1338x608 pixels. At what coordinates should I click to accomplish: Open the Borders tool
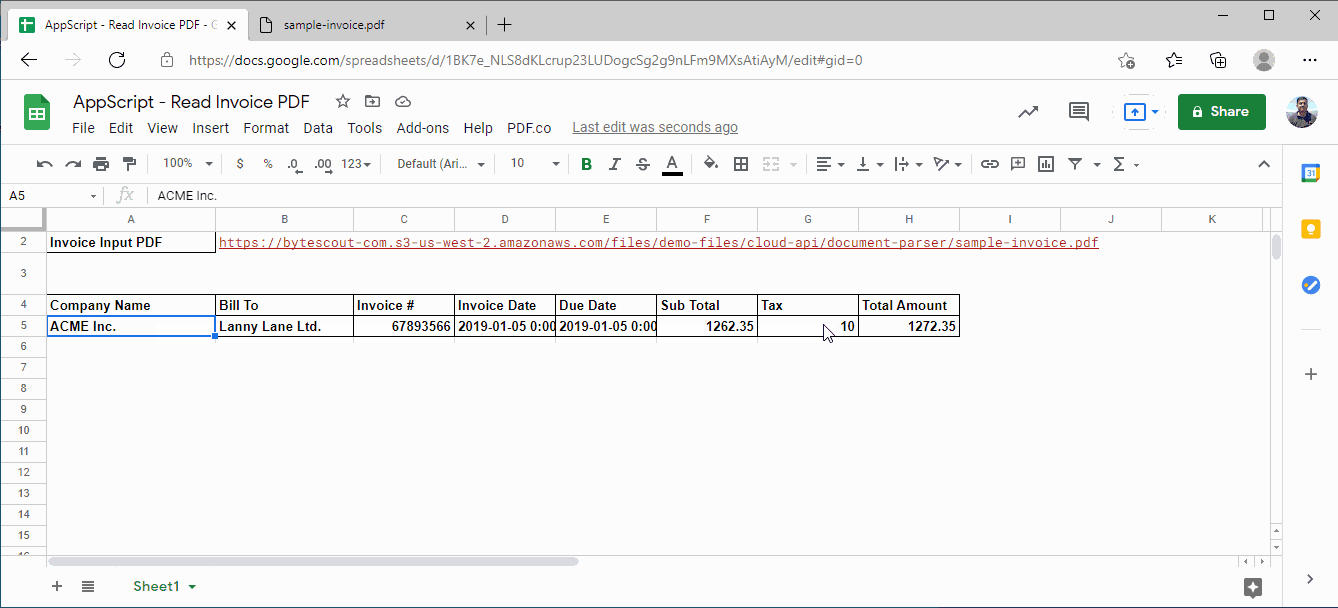tap(741, 164)
